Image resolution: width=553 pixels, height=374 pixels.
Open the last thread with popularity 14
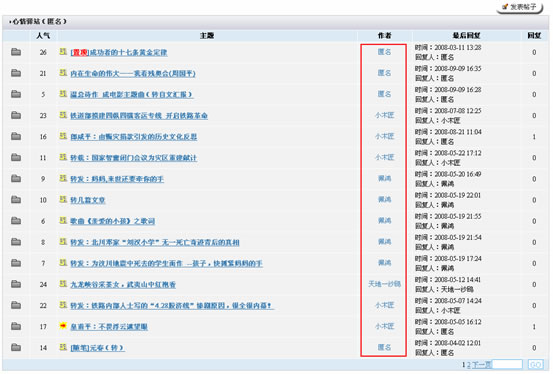(98, 348)
